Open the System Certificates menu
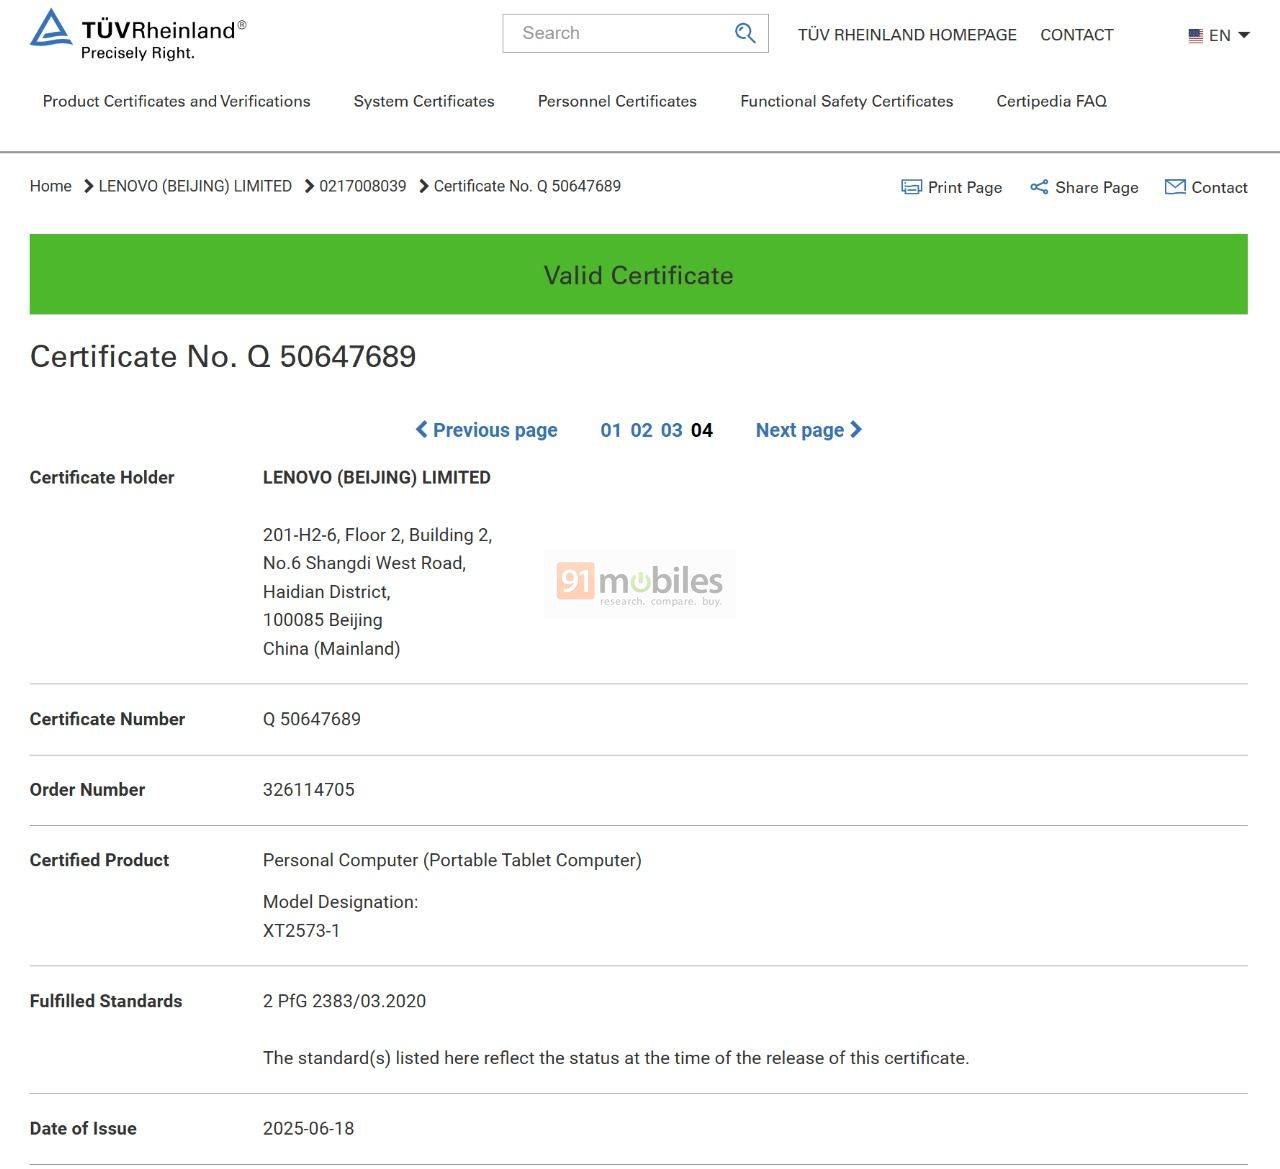 424,101
